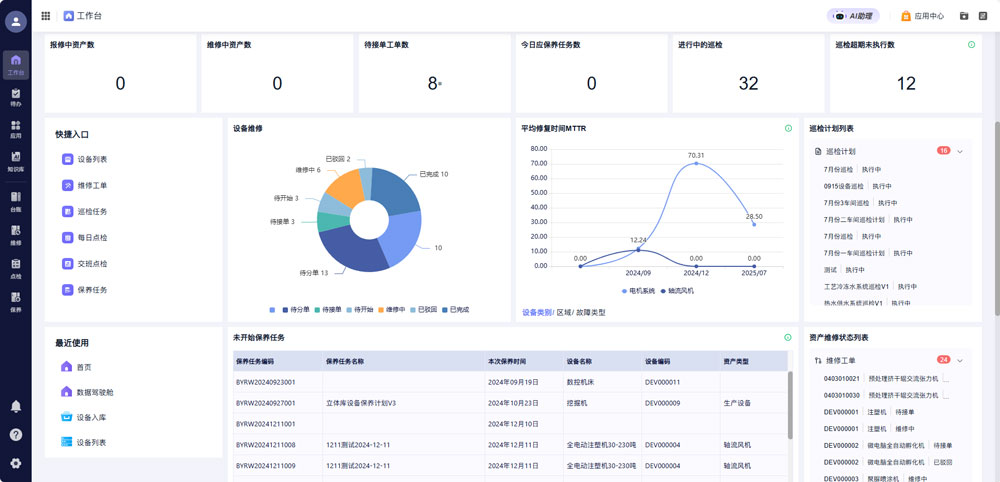This screenshot has width=1000, height=482.
Task: Click sort icon beside 维修工单 header
Action: tap(818, 360)
